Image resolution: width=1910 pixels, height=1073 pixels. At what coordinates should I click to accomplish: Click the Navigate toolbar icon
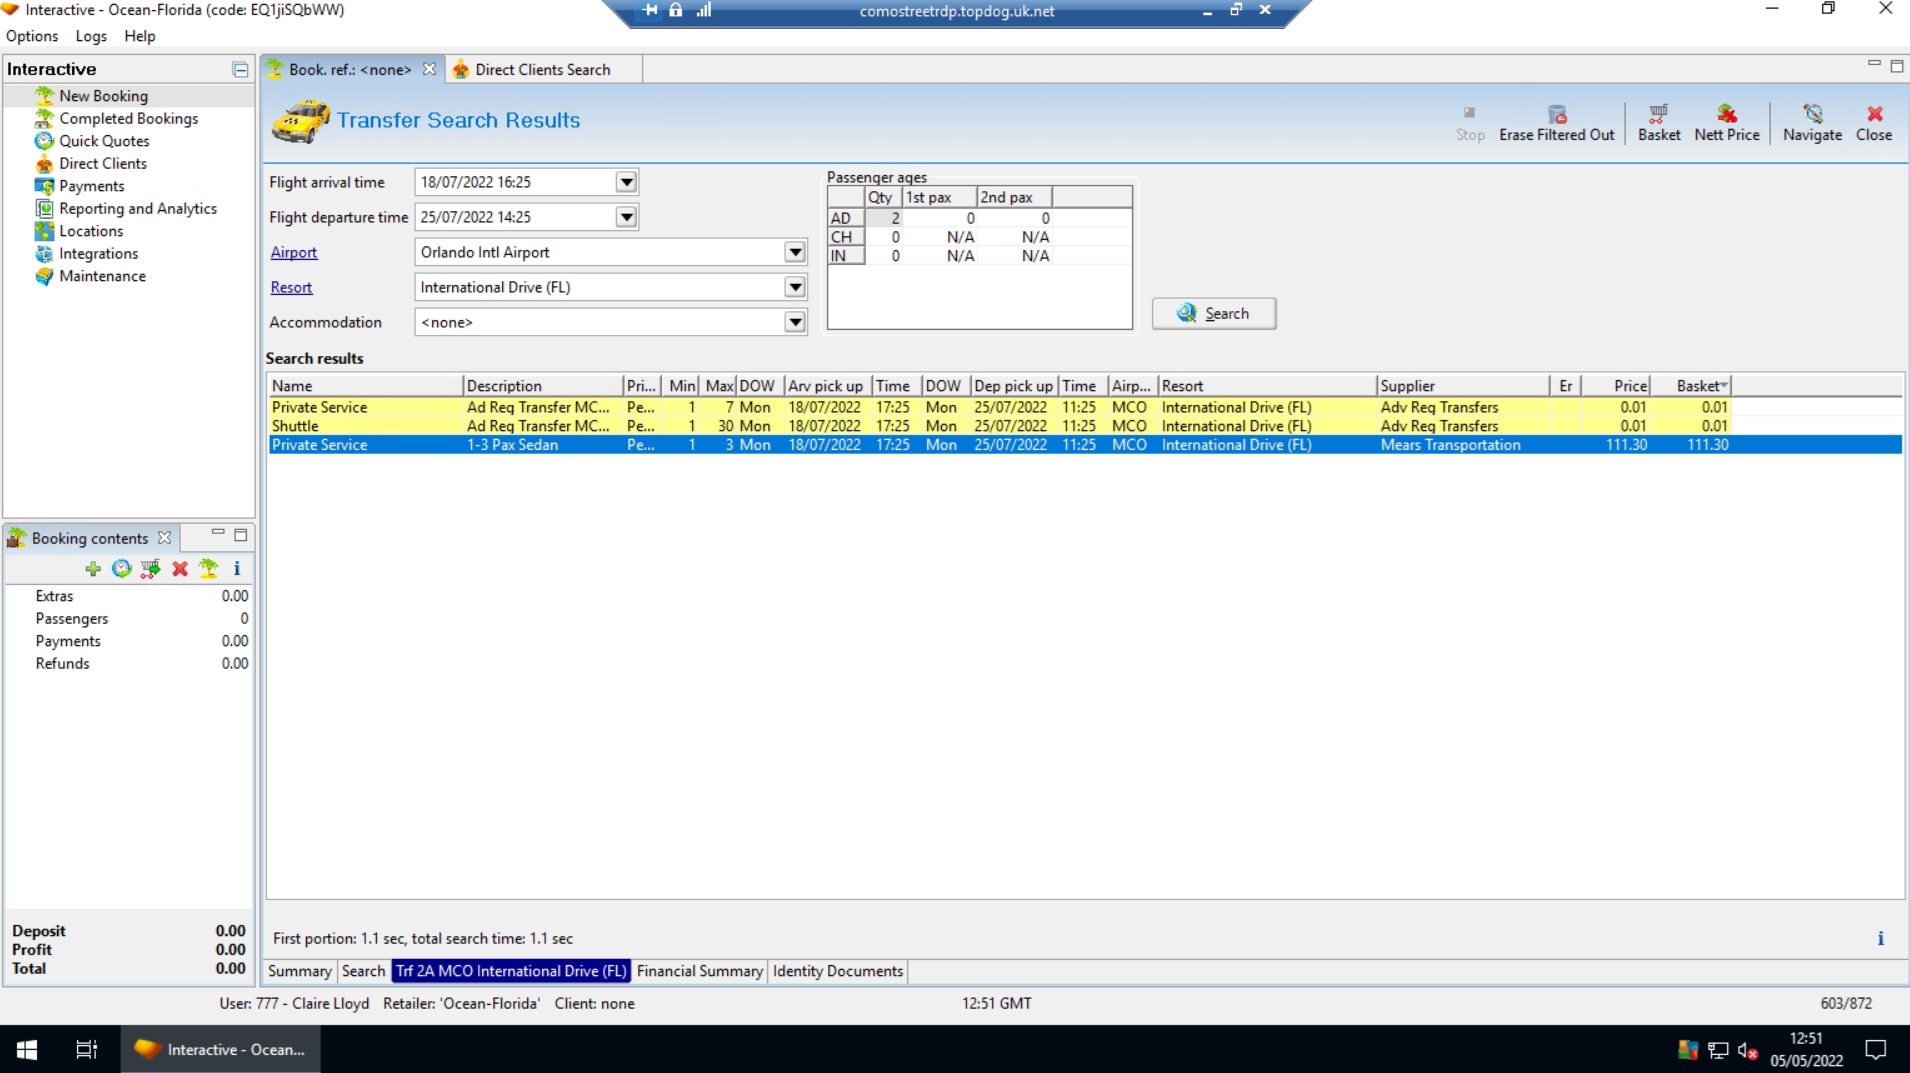1812,122
